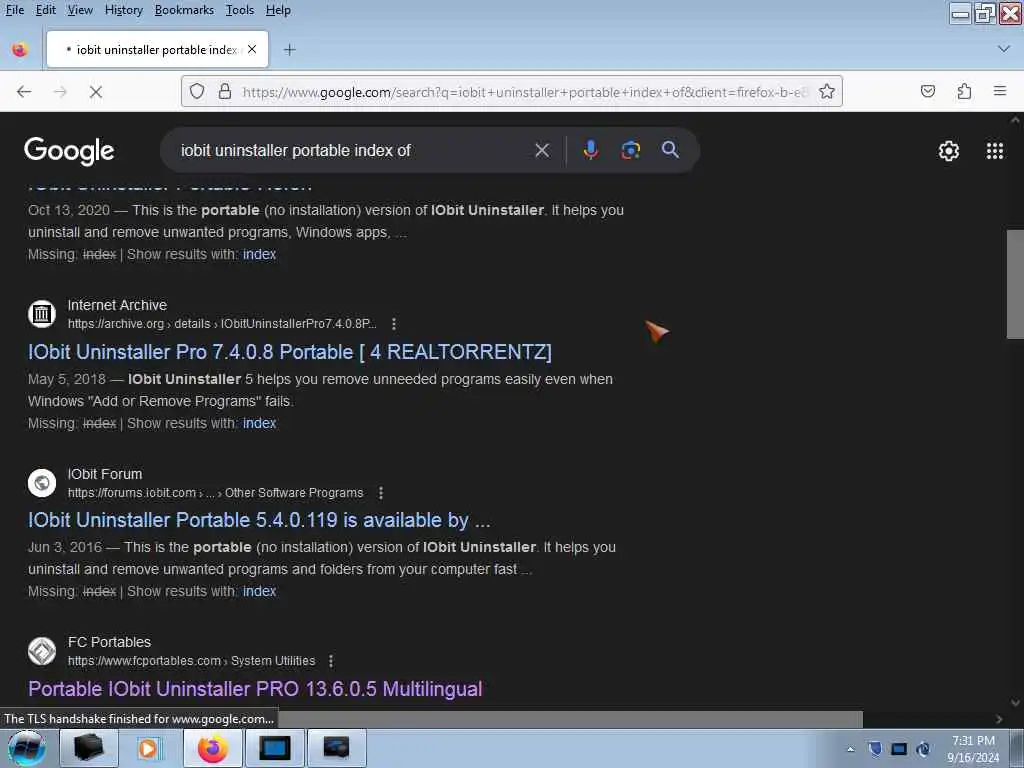Click the Firefox View icon left of tab
The width and height of the screenshot is (1024, 768).
pyautogui.click(x=20, y=50)
